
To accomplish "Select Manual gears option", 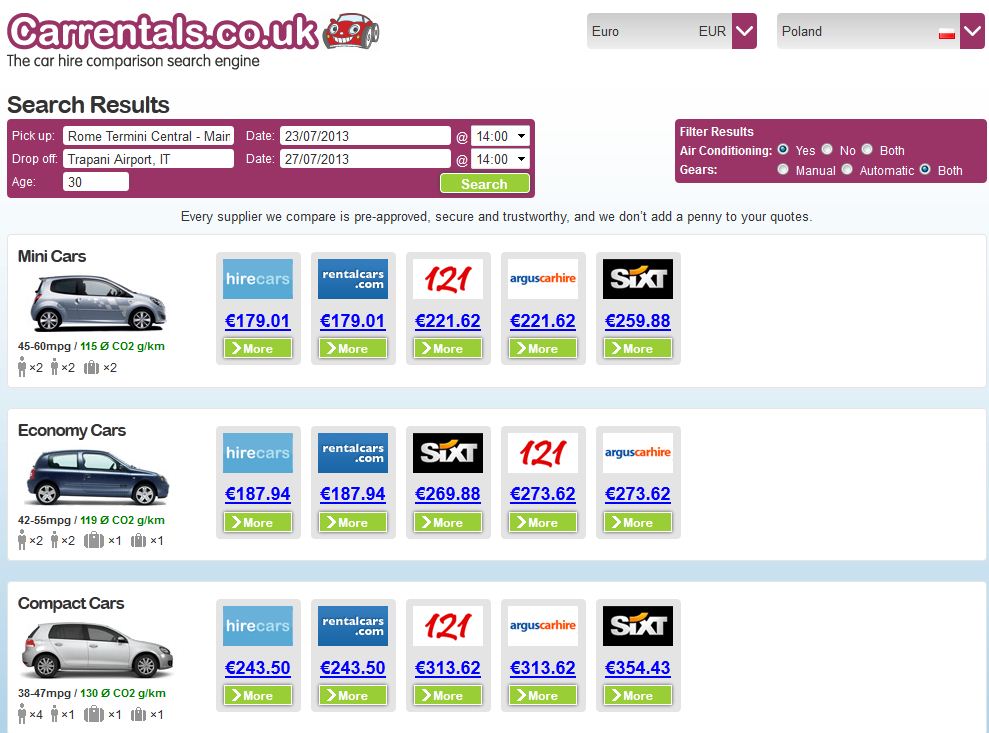I will tap(783, 169).
